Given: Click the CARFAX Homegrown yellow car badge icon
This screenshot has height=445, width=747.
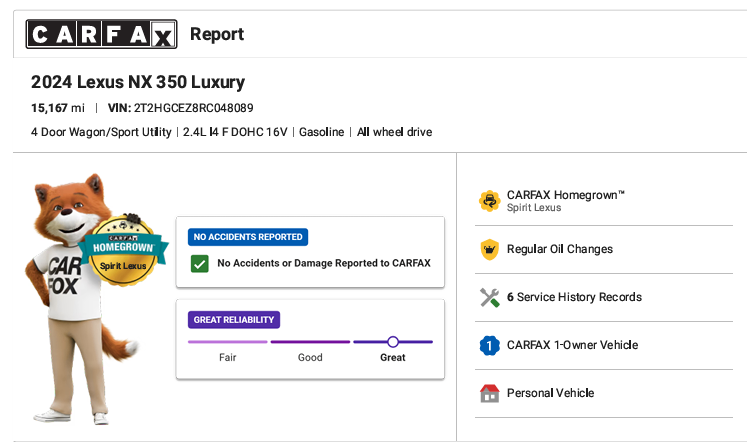Looking at the screenshot, I should [x=489, y=201].
